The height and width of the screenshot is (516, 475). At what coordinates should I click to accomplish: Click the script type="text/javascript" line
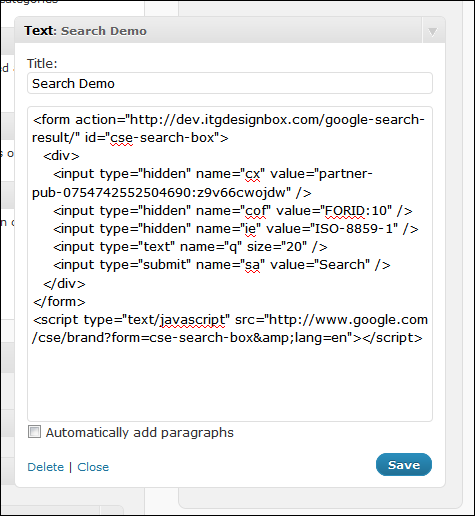(230, 320)
